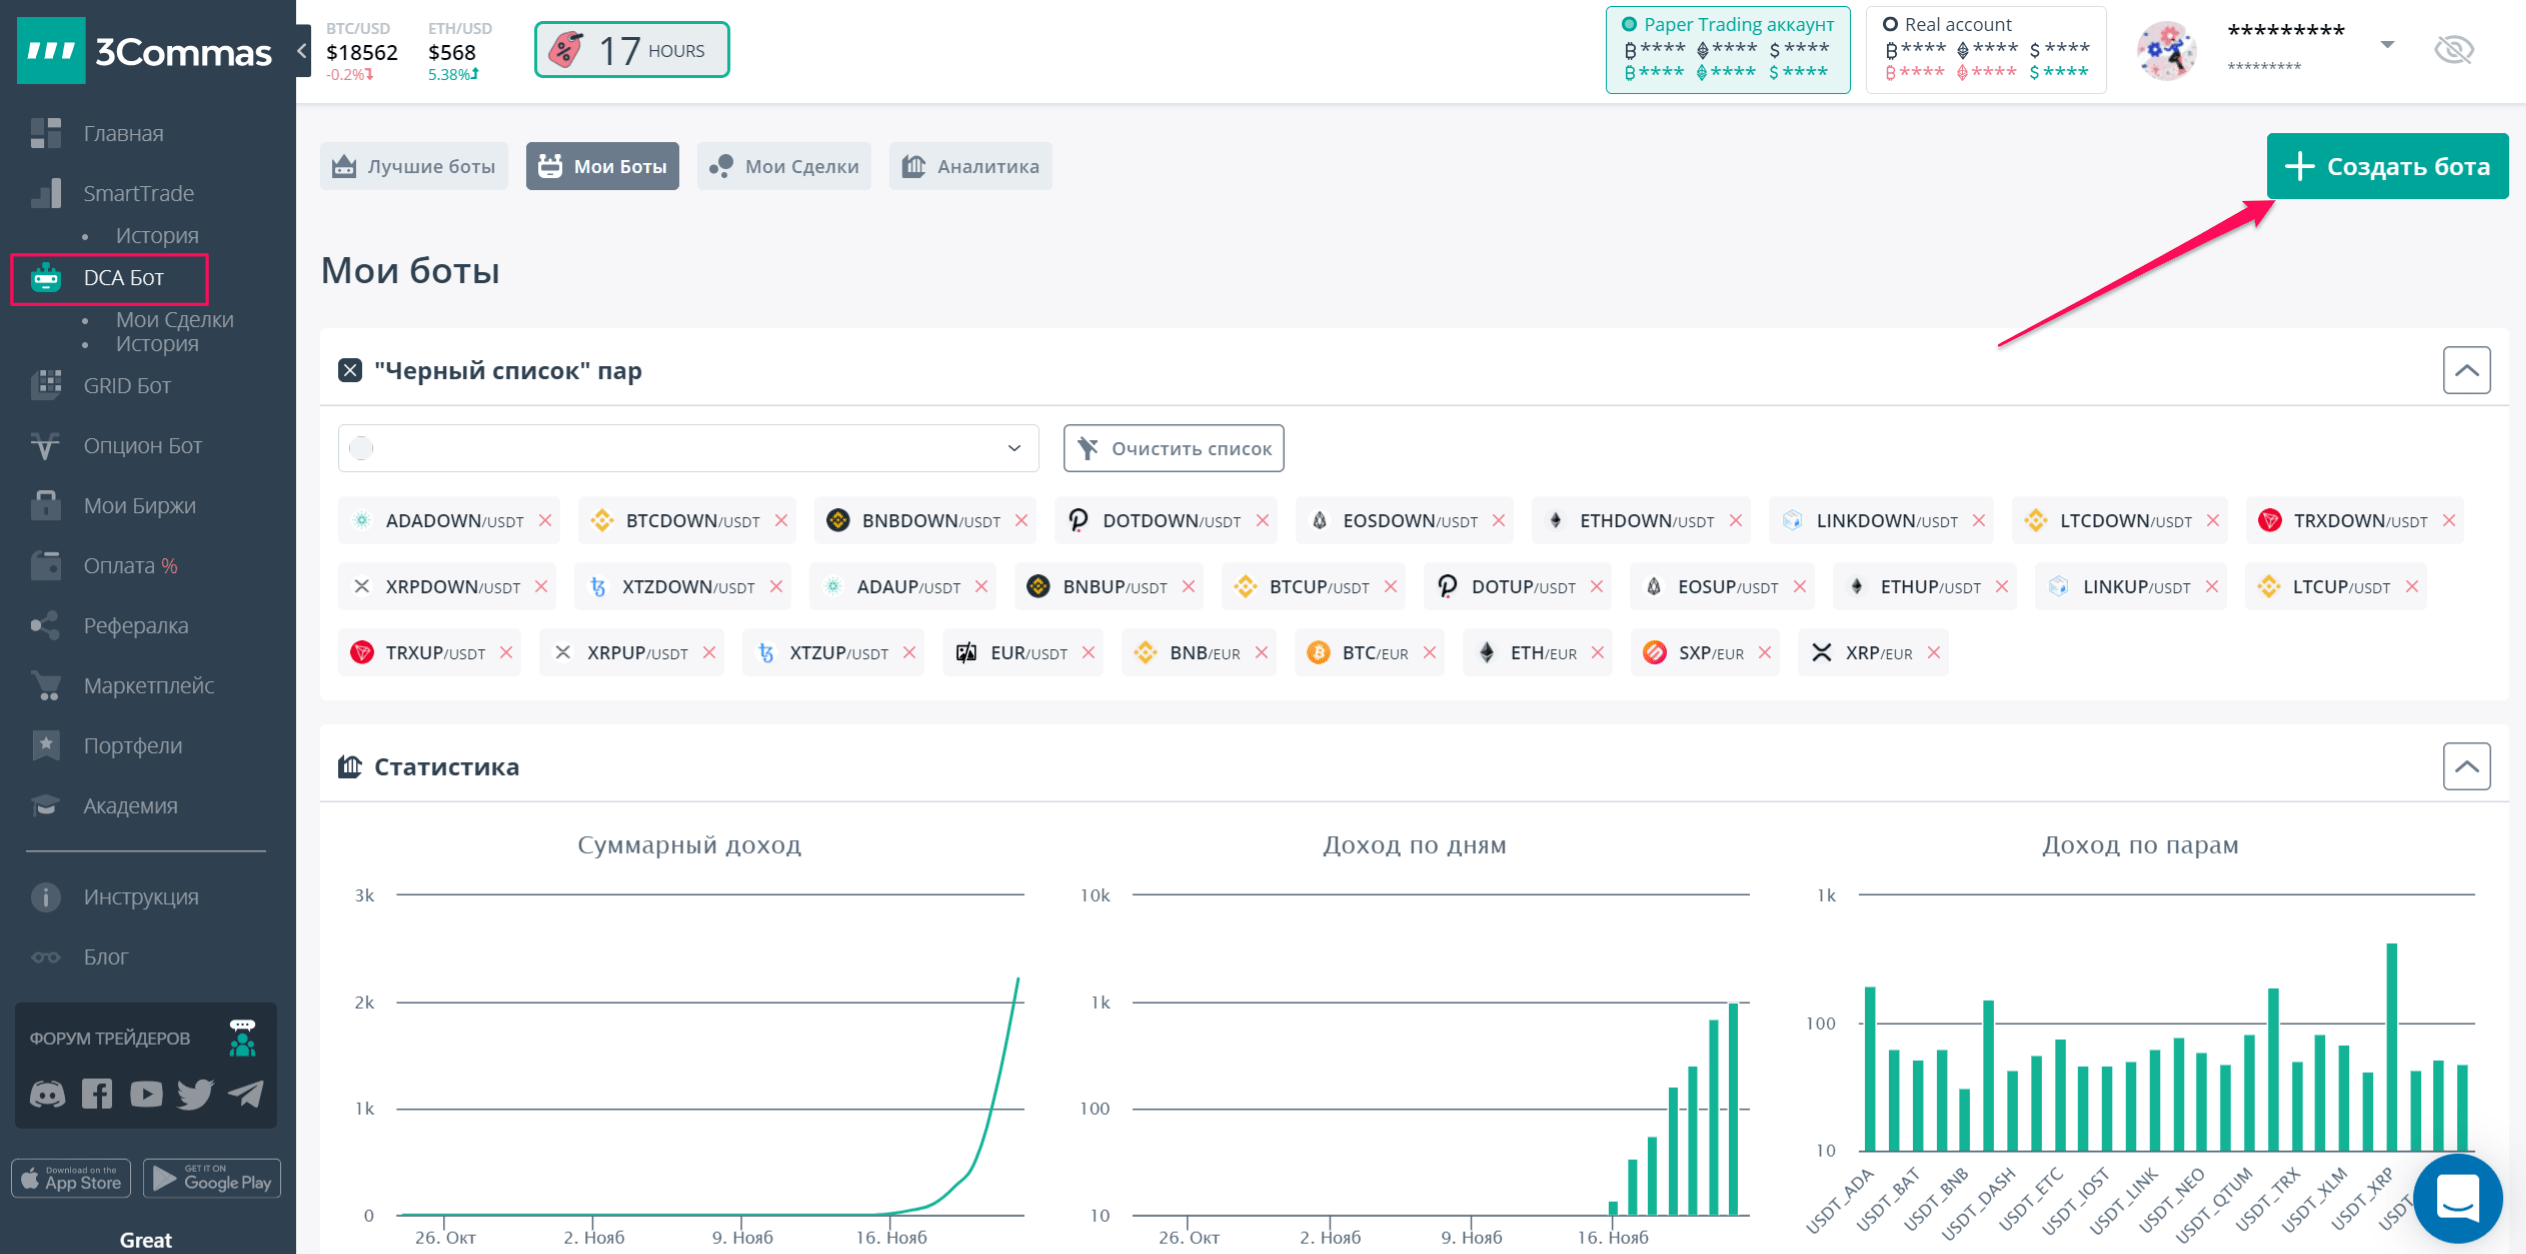The height and width of the screenshot is (1254, 2526).
Task: Click the Google Play download badge
Action: click(212, 1178)
